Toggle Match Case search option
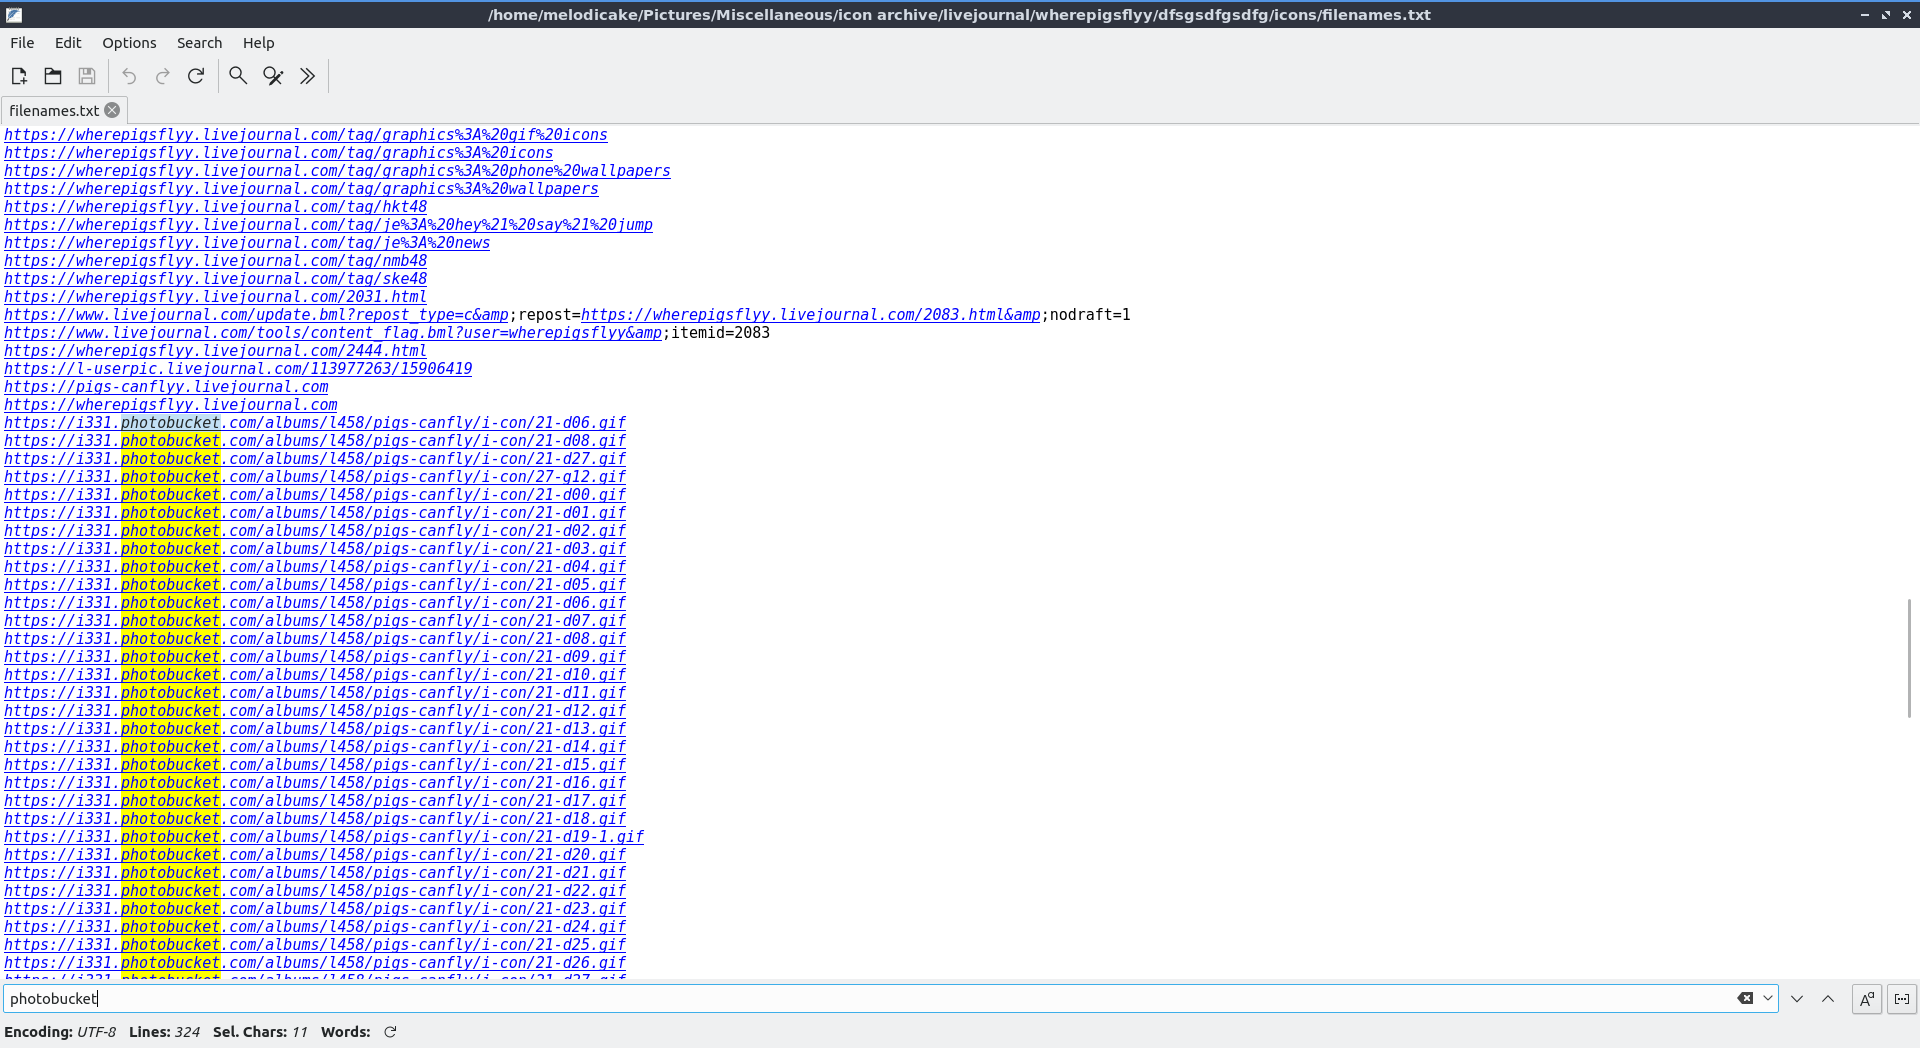The height and width of the screenshot is (1048, 1920). pos(1867,999)
